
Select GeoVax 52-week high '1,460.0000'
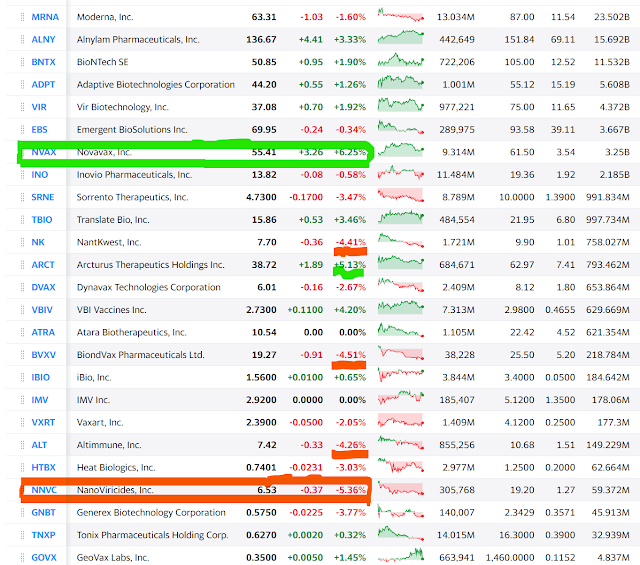click(510, 558)
